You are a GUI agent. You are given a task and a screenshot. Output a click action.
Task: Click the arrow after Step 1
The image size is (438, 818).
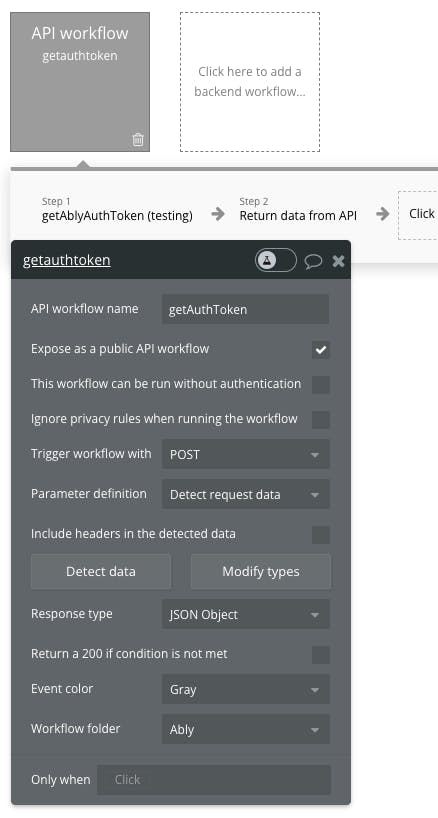[x=218, y=214]
